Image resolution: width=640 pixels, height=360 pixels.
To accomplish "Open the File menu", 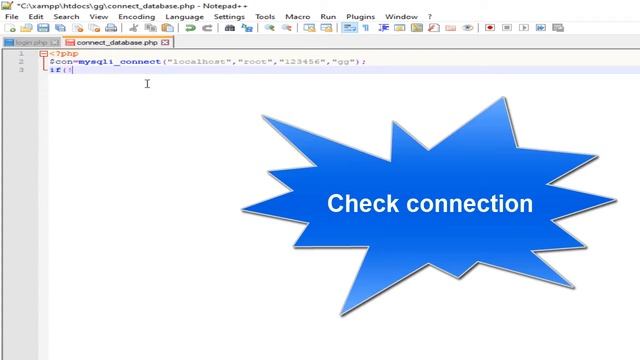I will [12, 17].
